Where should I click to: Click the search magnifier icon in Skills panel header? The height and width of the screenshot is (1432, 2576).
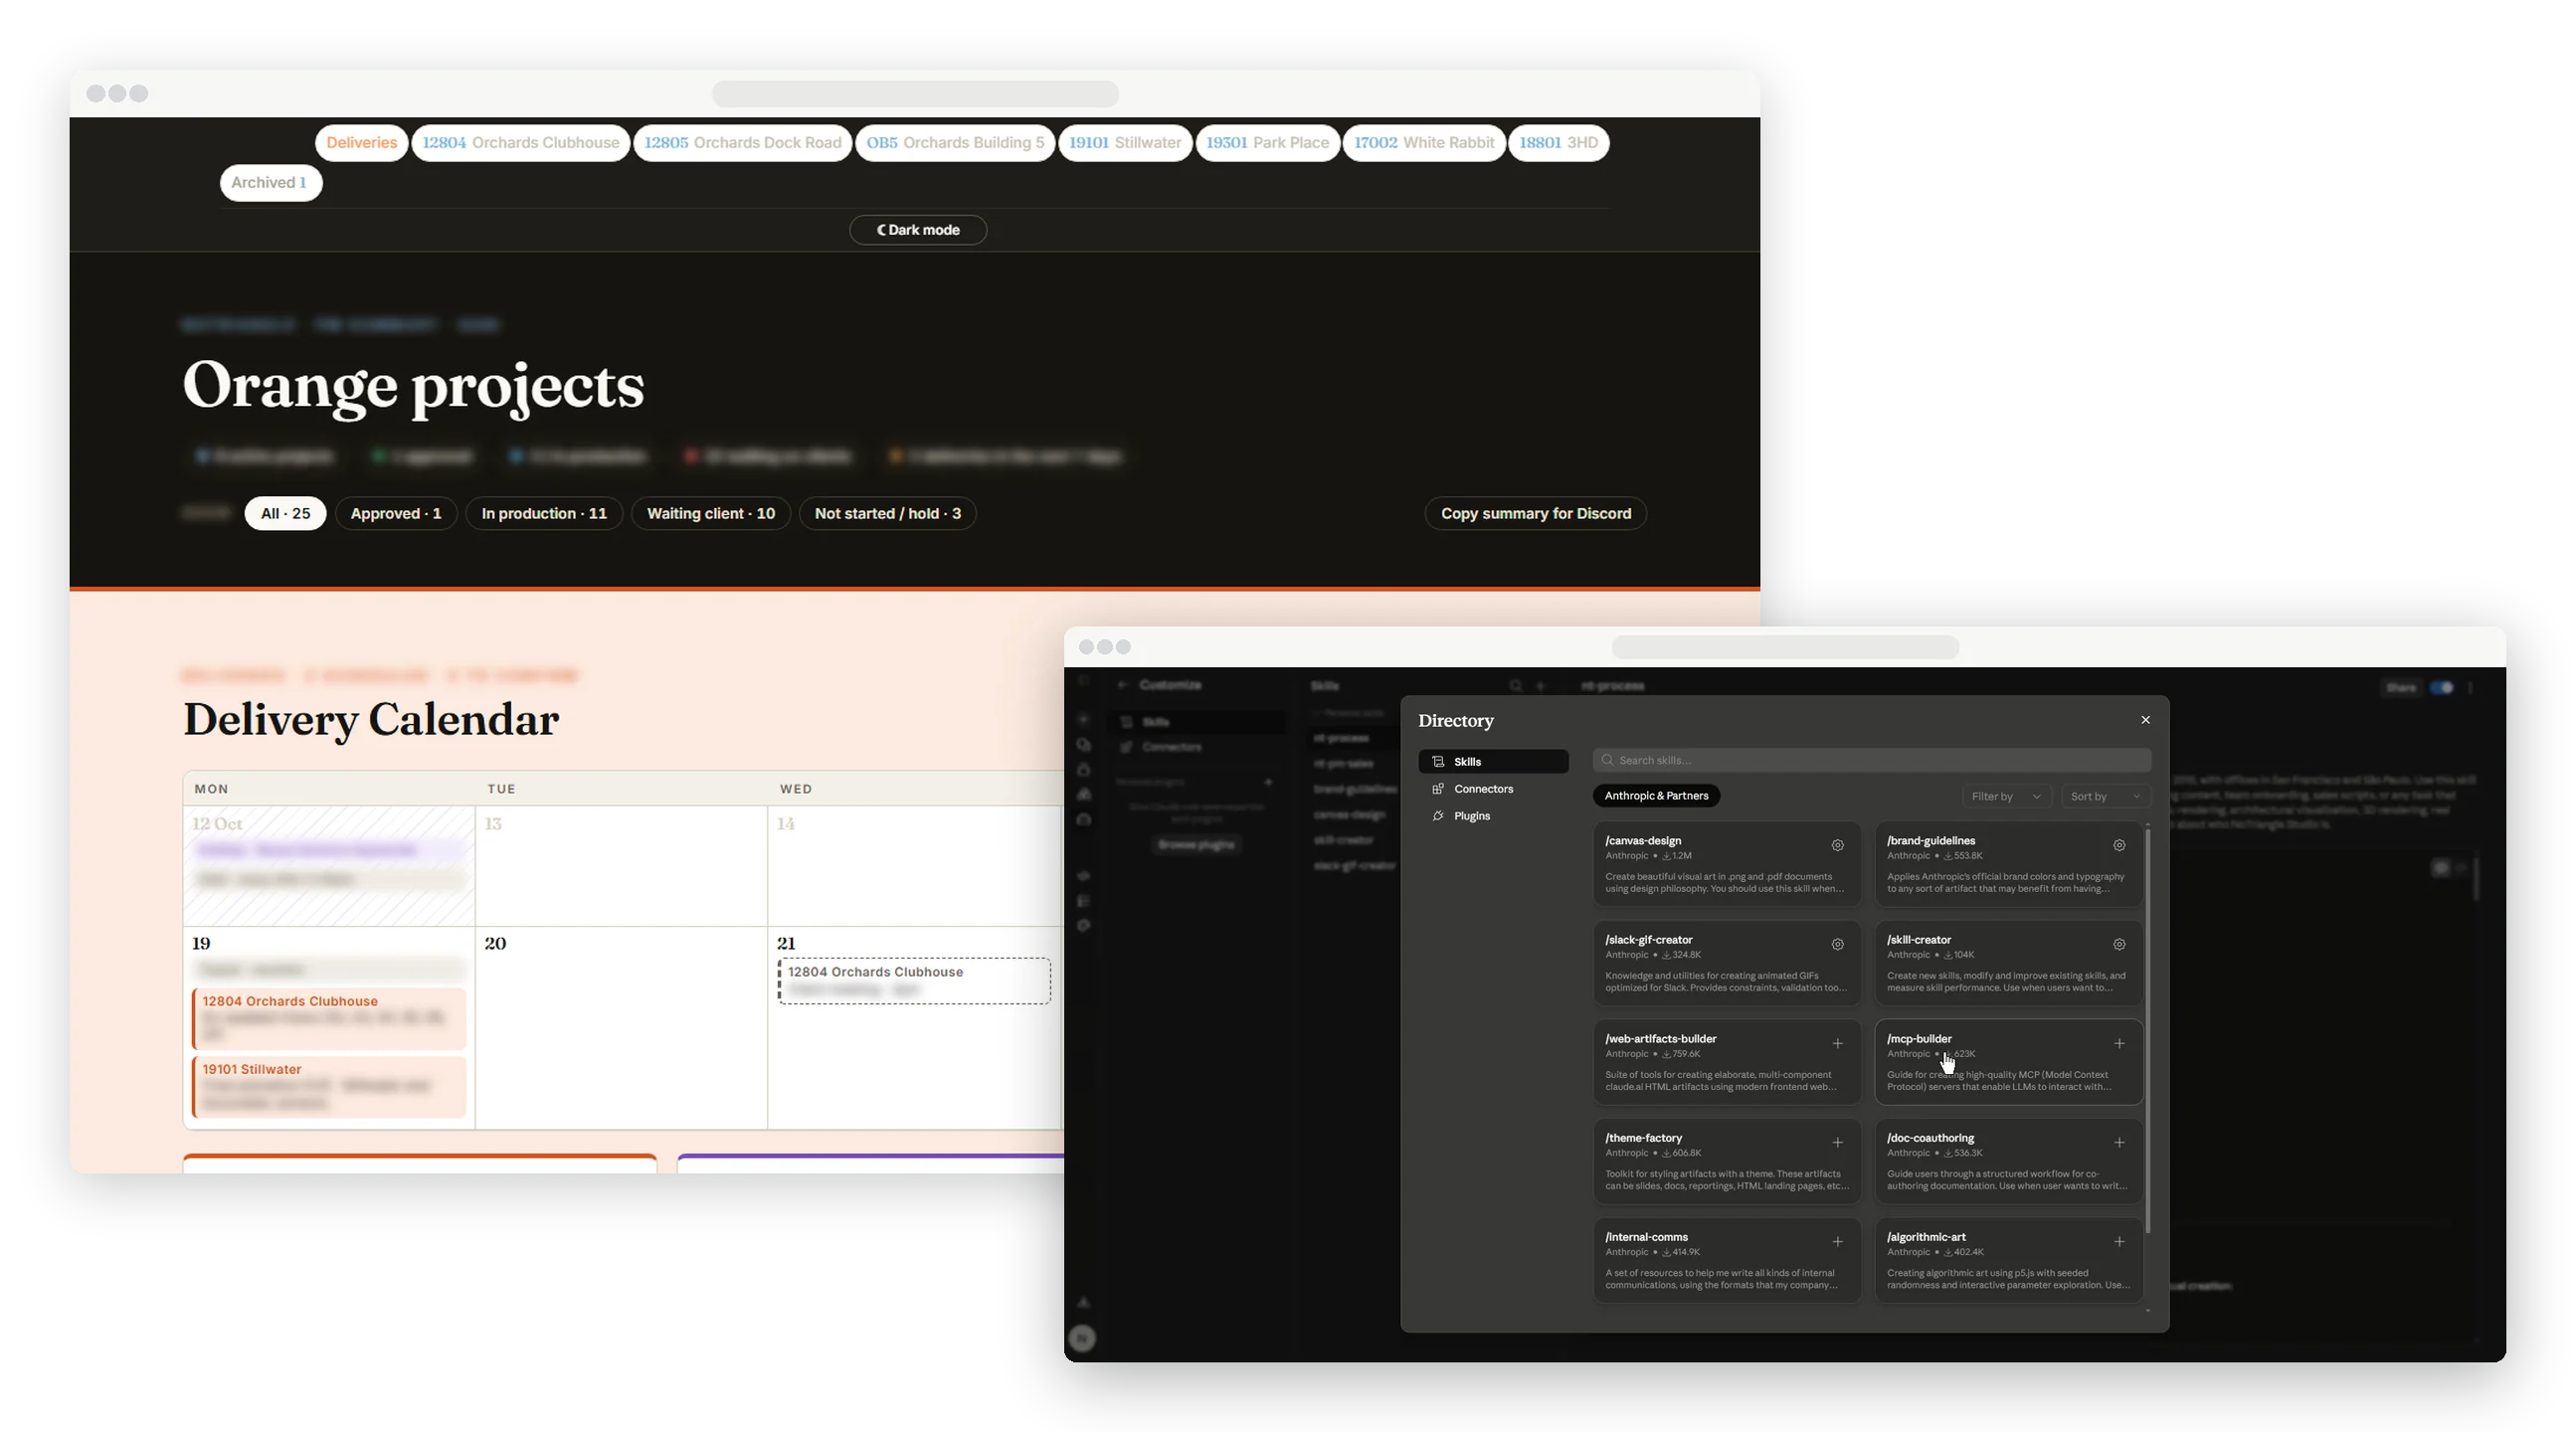[x=1515, y=686]
